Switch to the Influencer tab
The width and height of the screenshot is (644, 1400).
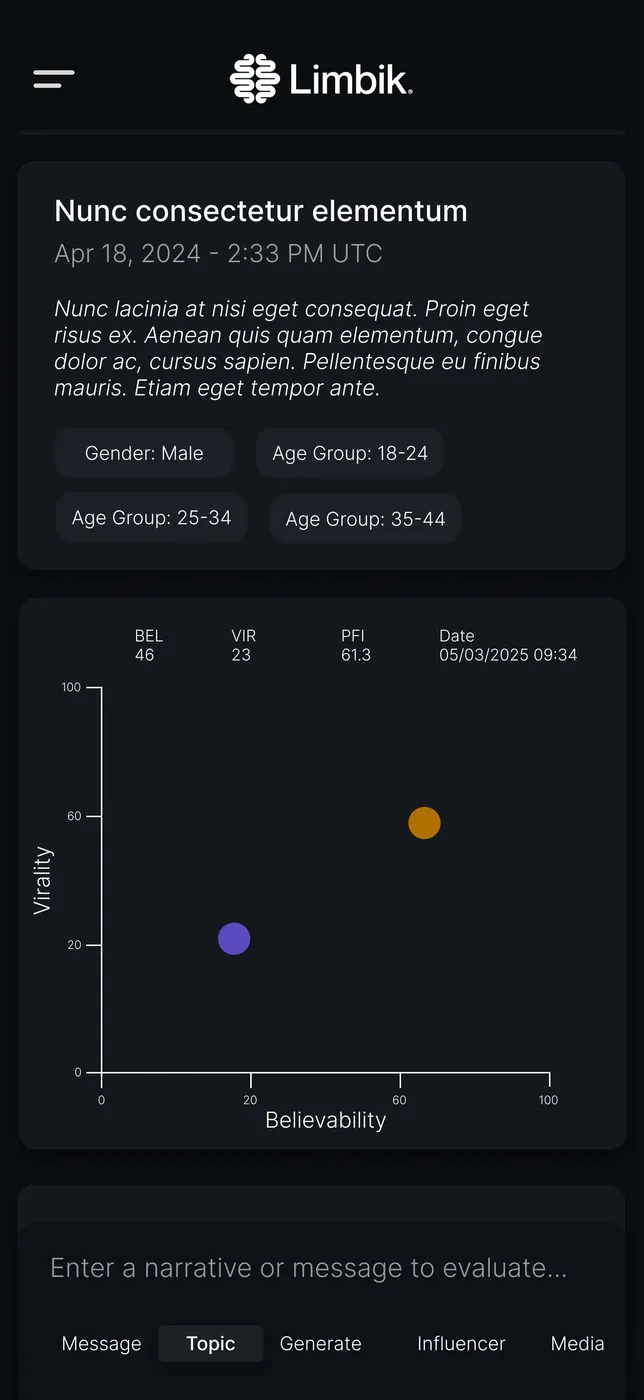(461, 1344)
